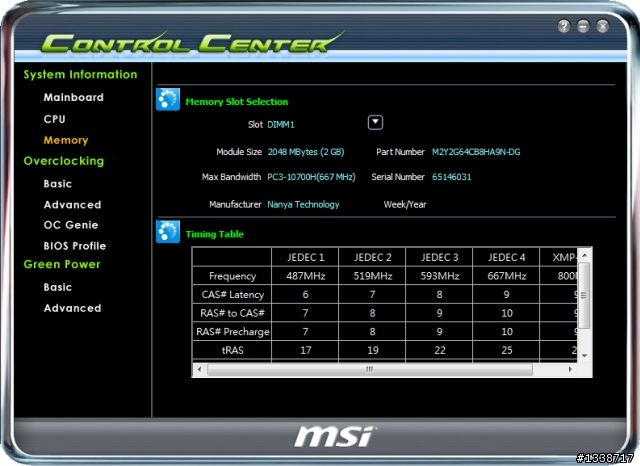This screenshot has width=640, height=466.
Task: Click the timing table scroll up arrow
Action: 584,255
